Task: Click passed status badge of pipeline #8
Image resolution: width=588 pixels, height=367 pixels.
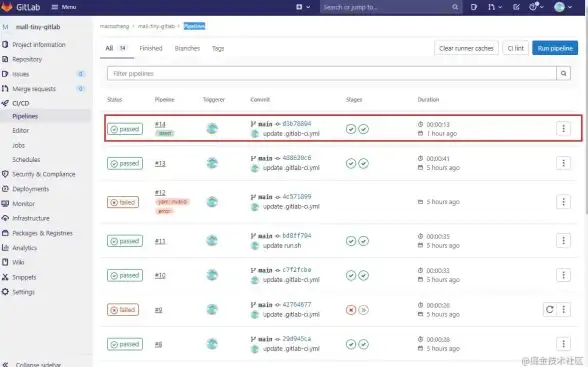Action: pos(125,344)
